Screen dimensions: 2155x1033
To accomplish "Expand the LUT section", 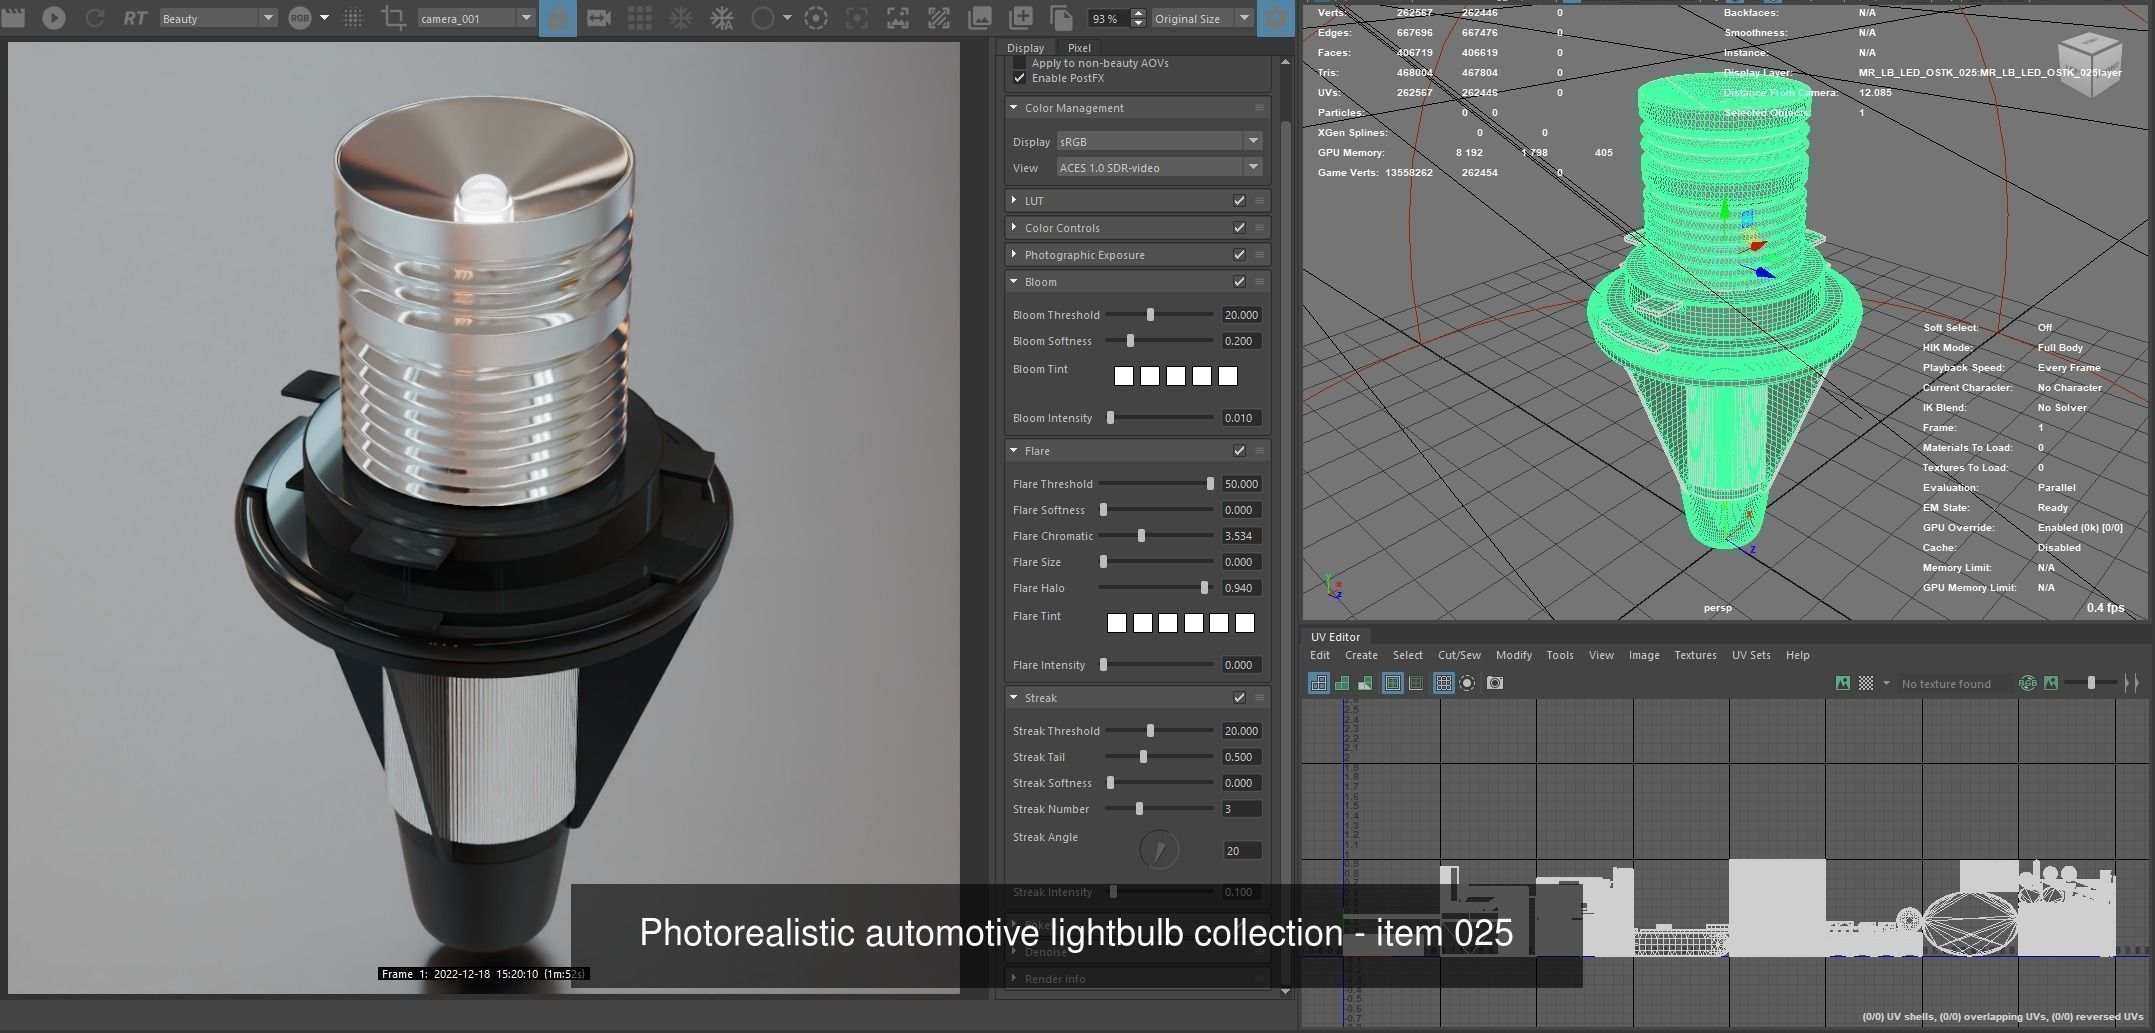I will pyautogui.click(x=1014, y=201).
